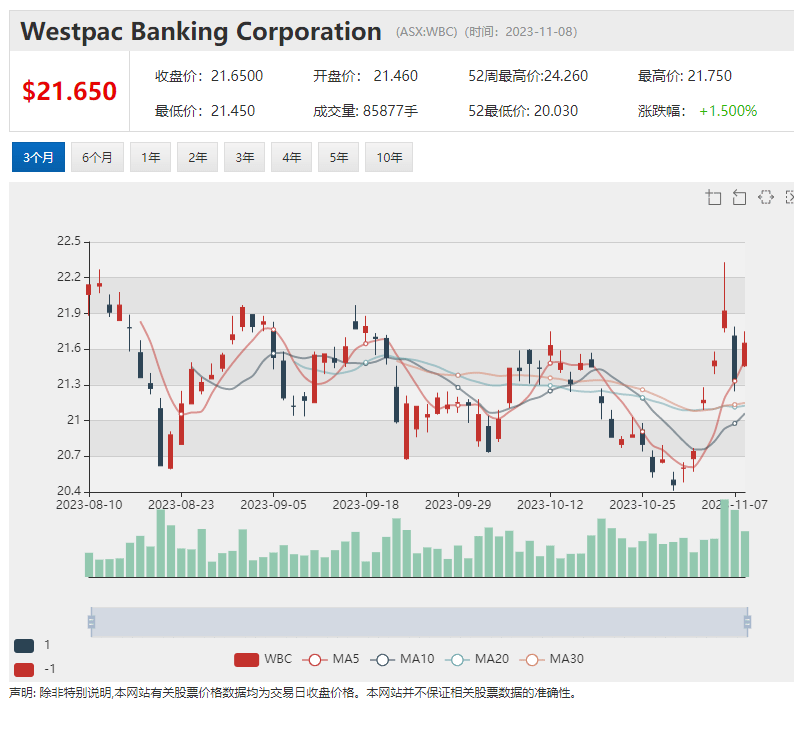Open the 5年 chart period

pos(338,157)
